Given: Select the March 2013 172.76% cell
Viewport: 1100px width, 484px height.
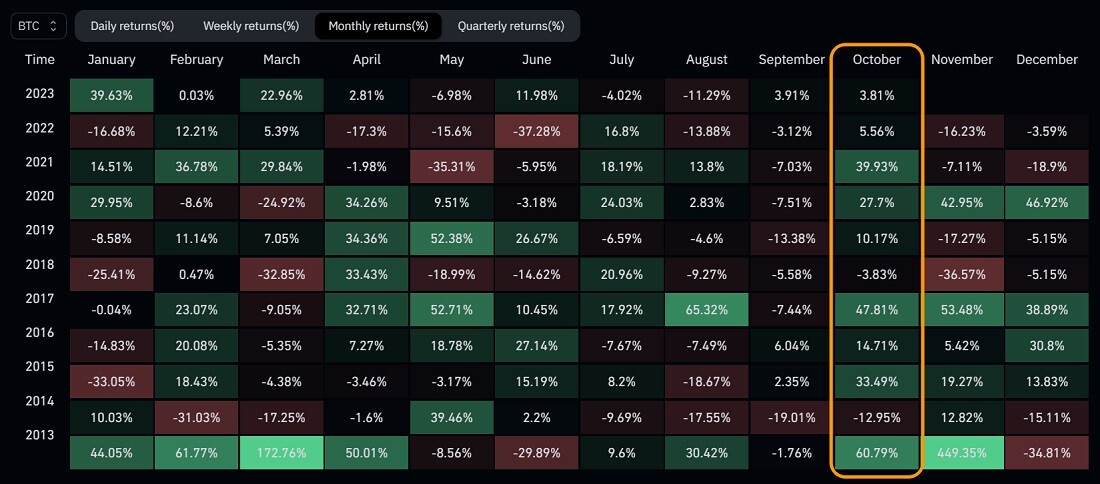Looking at the screenshot, I should coord(282,453).
